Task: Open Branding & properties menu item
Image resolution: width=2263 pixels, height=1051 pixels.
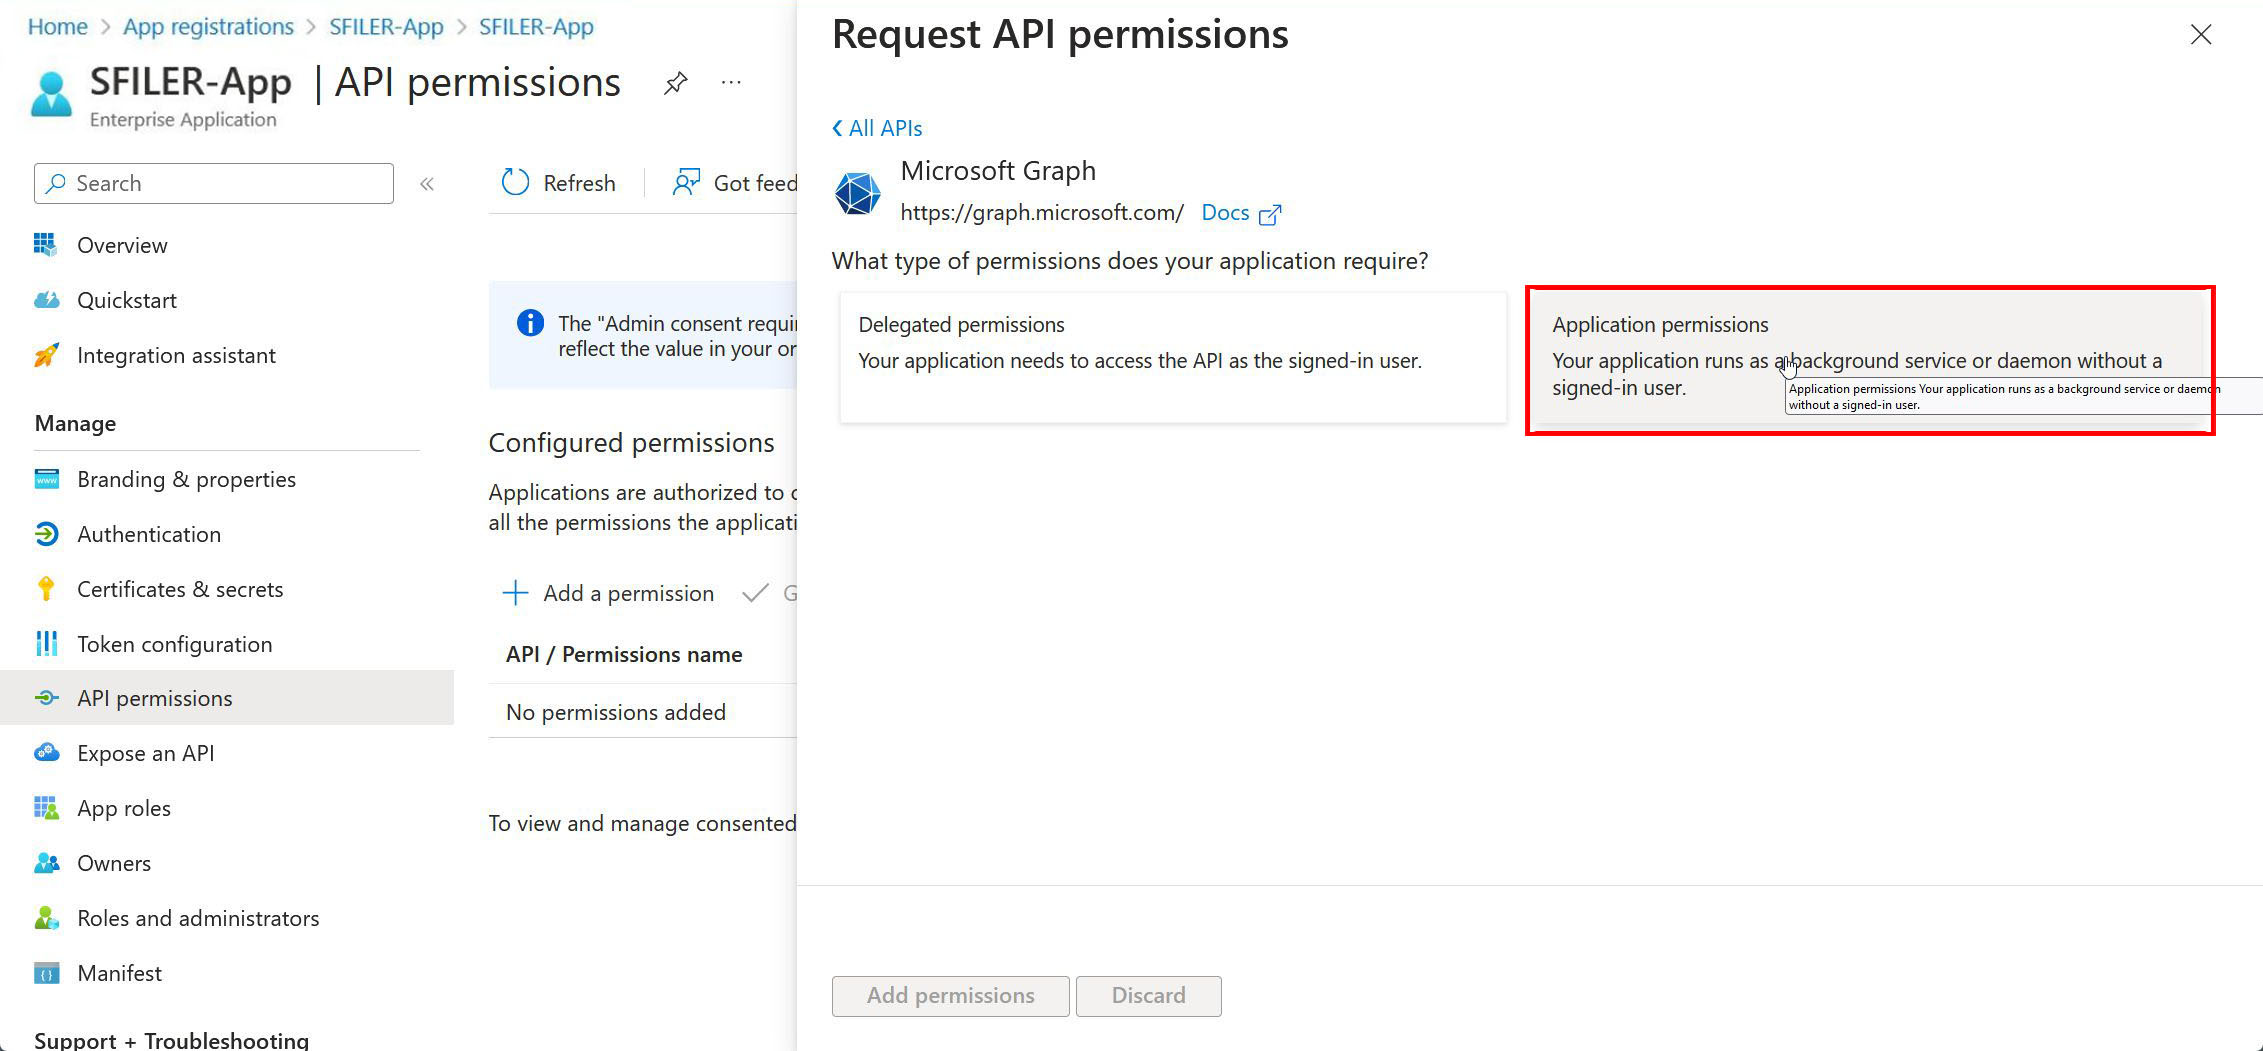Action: [x=227, y=479]
